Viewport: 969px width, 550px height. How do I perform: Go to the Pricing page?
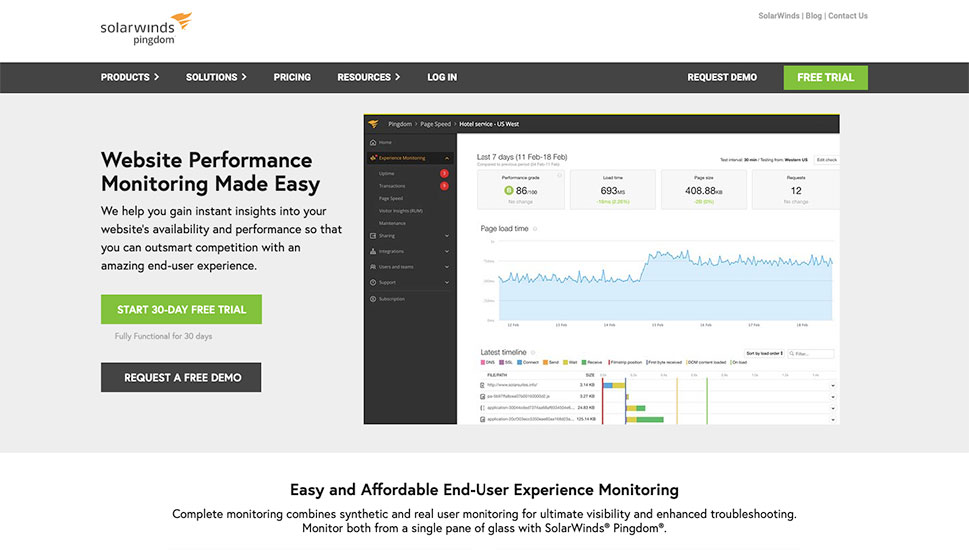point(292,77)
